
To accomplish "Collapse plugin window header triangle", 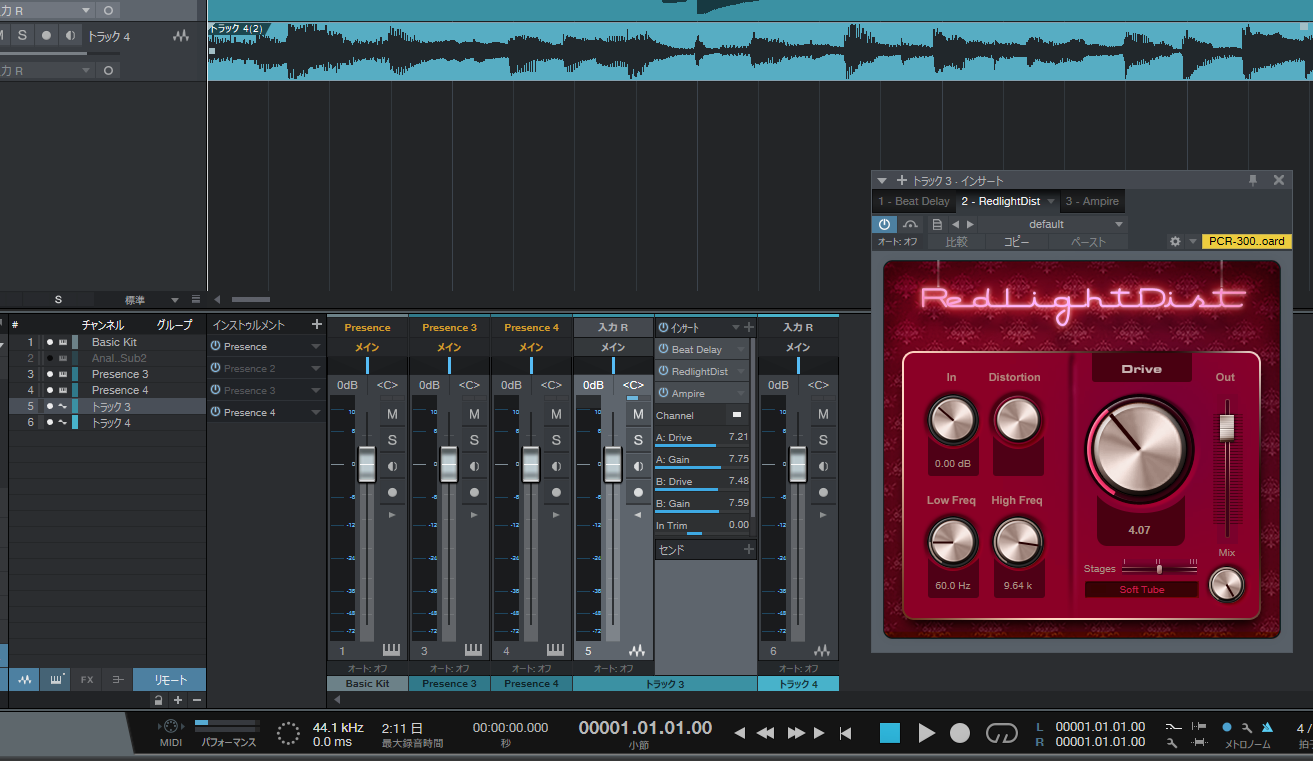I will point(883,180).
